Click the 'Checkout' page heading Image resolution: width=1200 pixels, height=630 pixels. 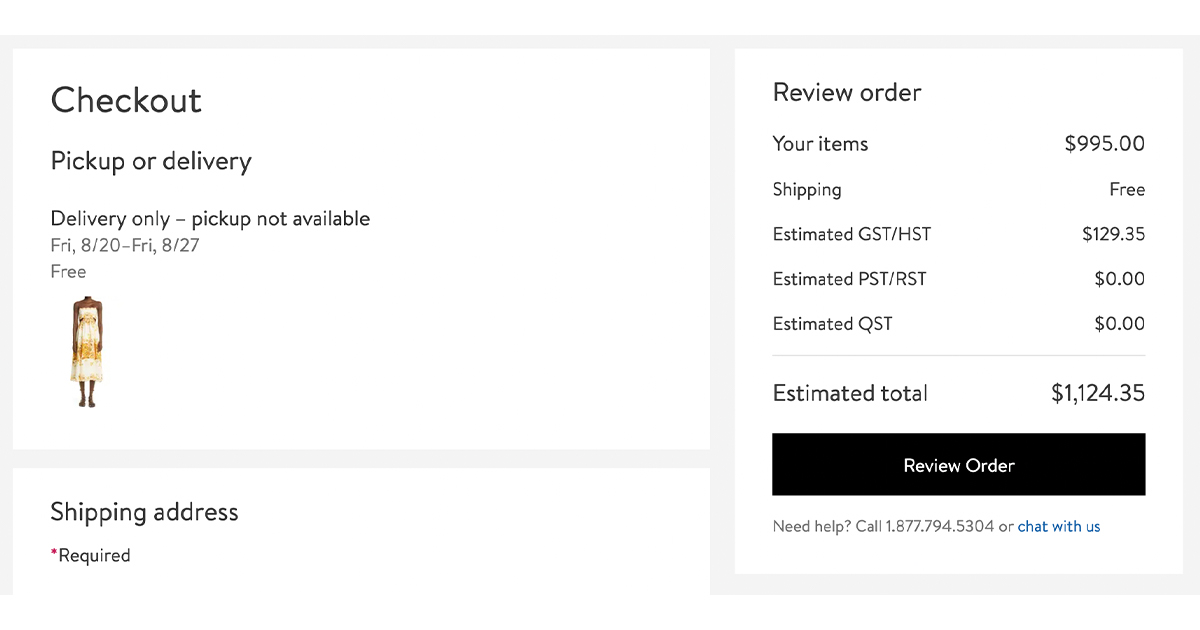(x=126, y=100)
